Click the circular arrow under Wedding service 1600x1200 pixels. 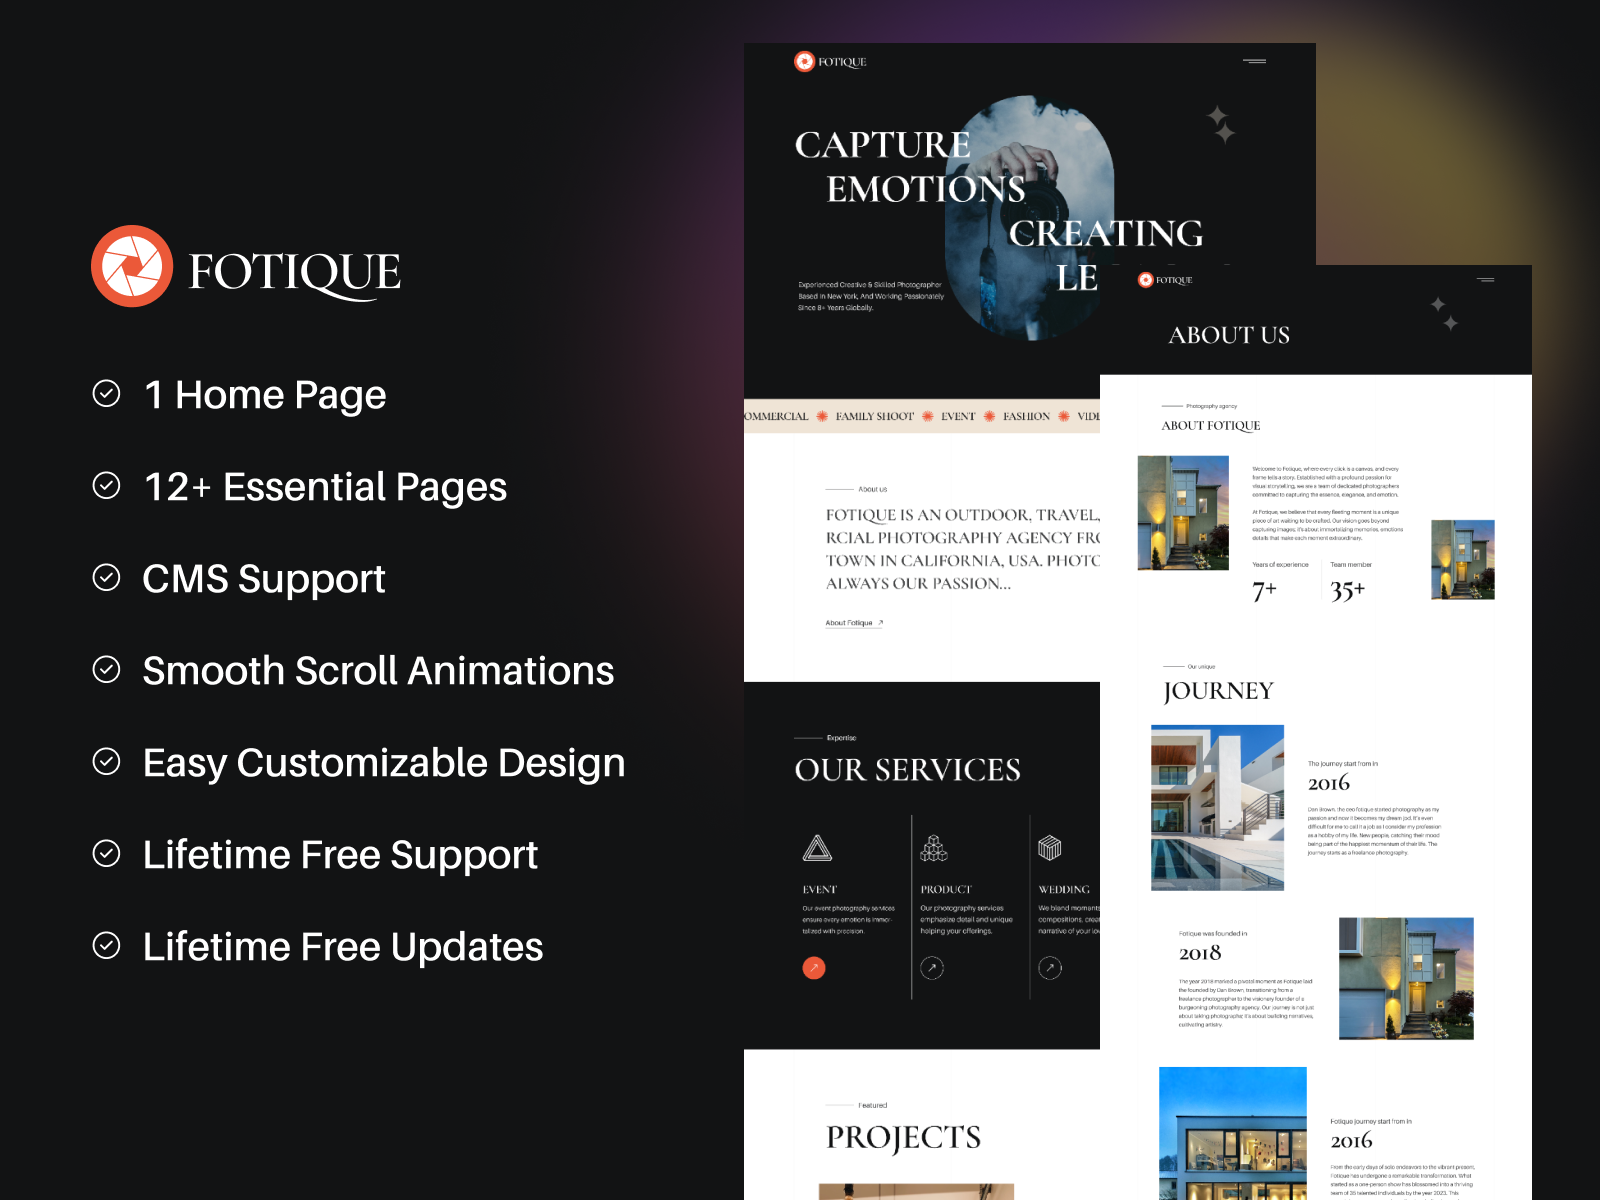point(1050,968)
